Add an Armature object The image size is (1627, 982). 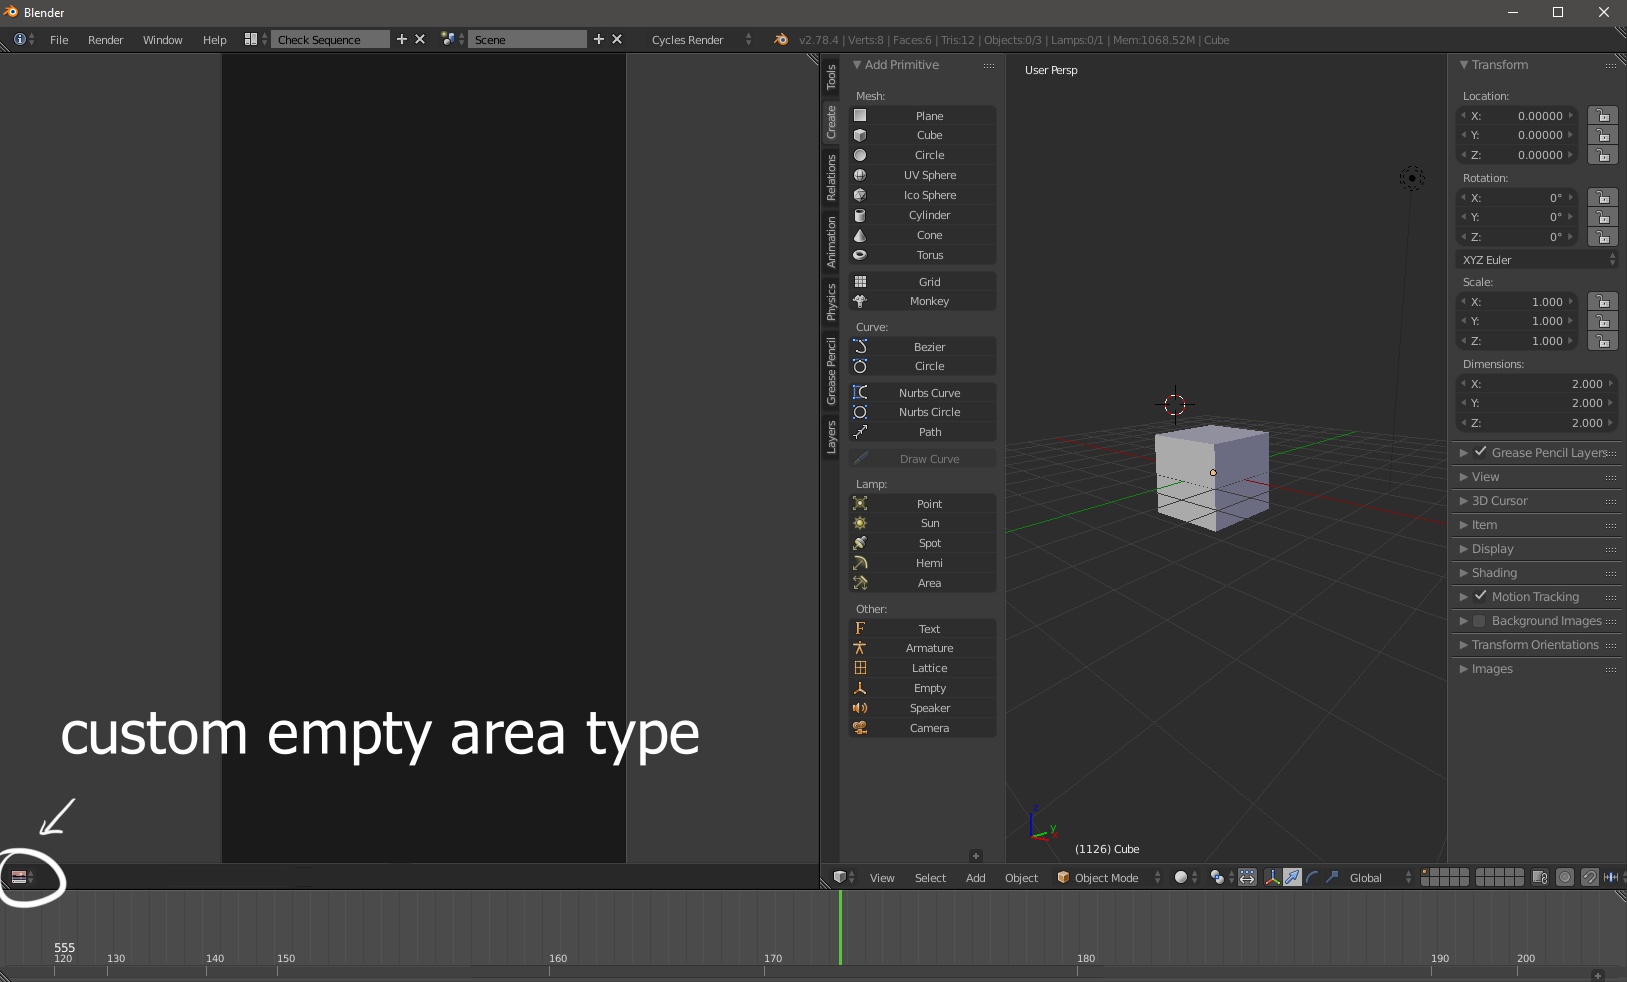click(x=922, y=648)
